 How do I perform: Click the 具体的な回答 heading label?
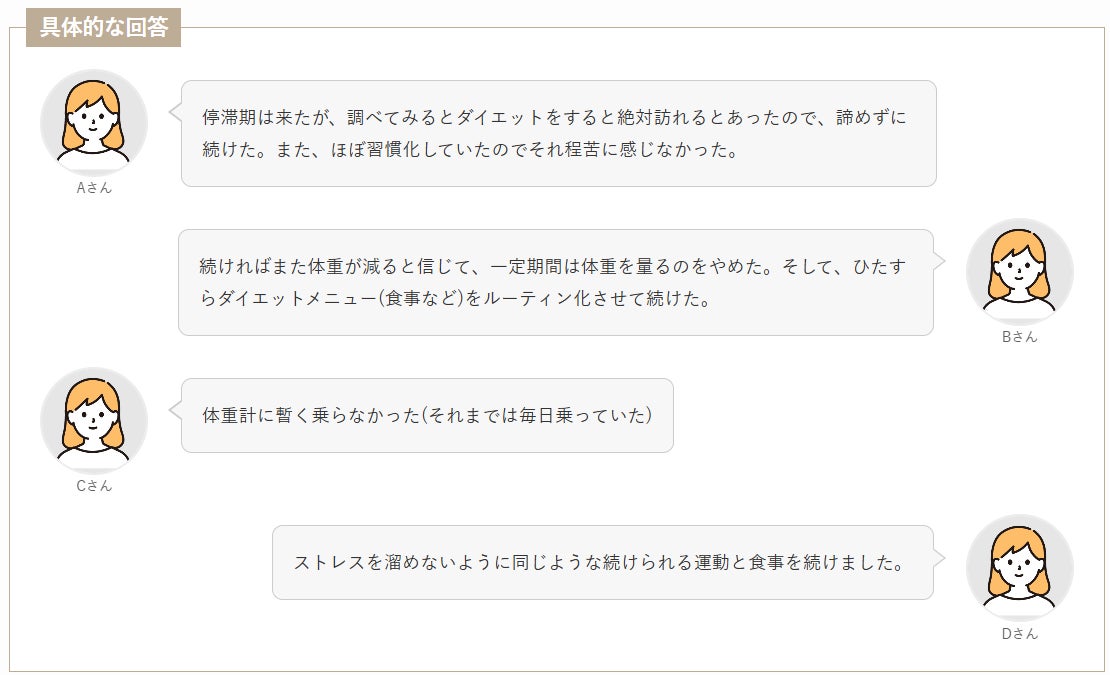pos(103,28)
